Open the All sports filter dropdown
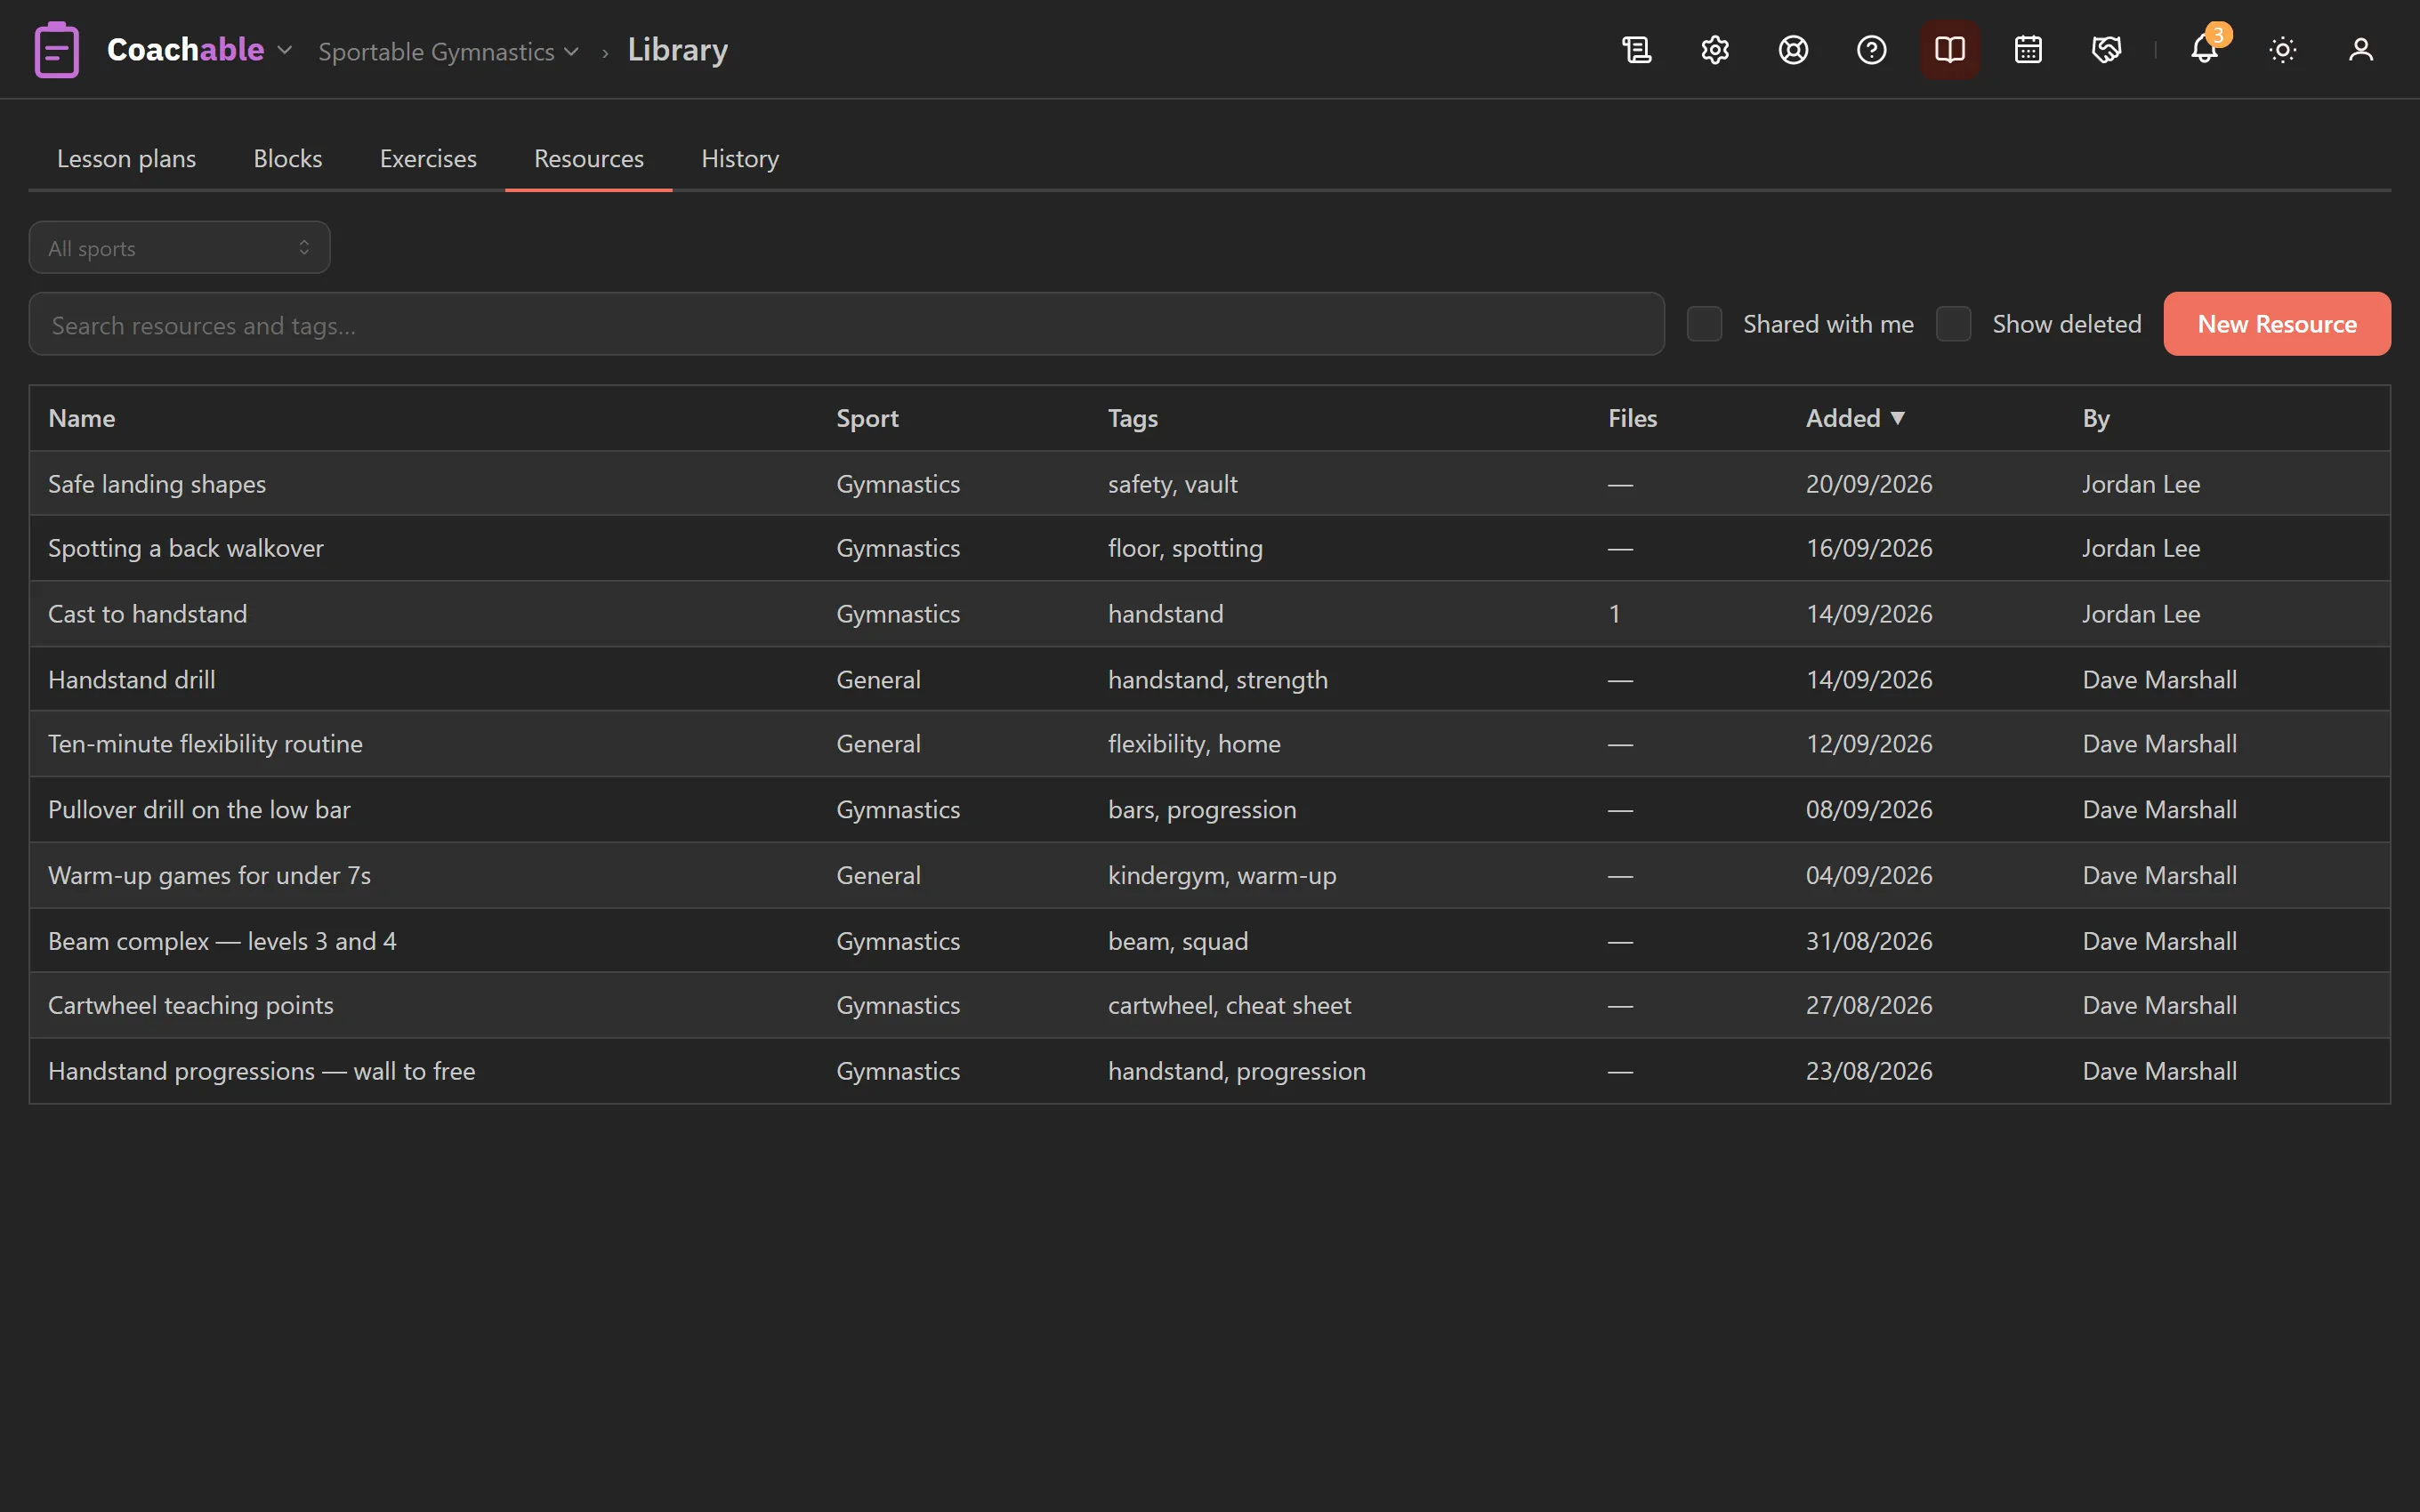Viewport: 2420px width, 1512px height. [x=179, y=247]
